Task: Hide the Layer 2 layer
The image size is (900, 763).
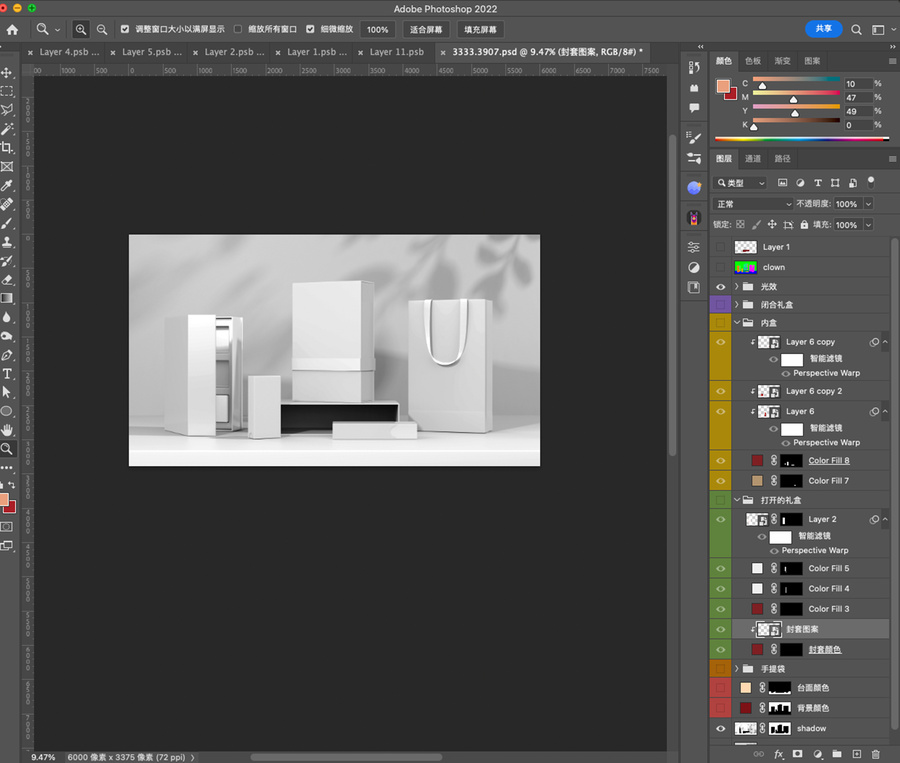Action: point(720,520)
